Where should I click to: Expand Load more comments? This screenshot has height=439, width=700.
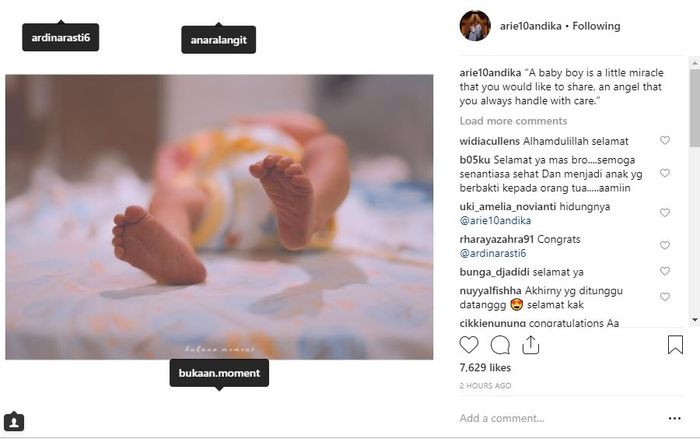[513, 121]
